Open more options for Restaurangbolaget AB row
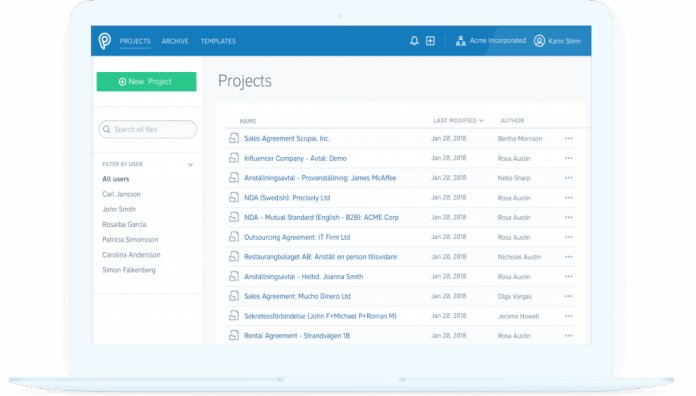Viewport: 696px width, 396px height. (569, 257)
